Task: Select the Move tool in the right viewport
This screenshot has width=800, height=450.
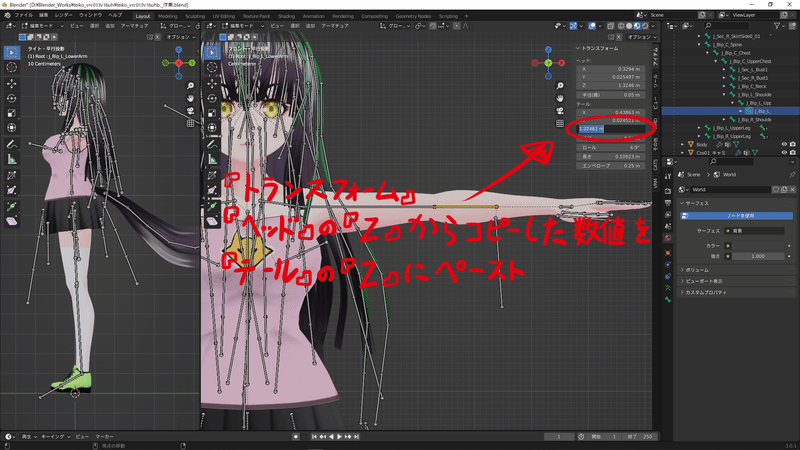Action: click(212, 84)
